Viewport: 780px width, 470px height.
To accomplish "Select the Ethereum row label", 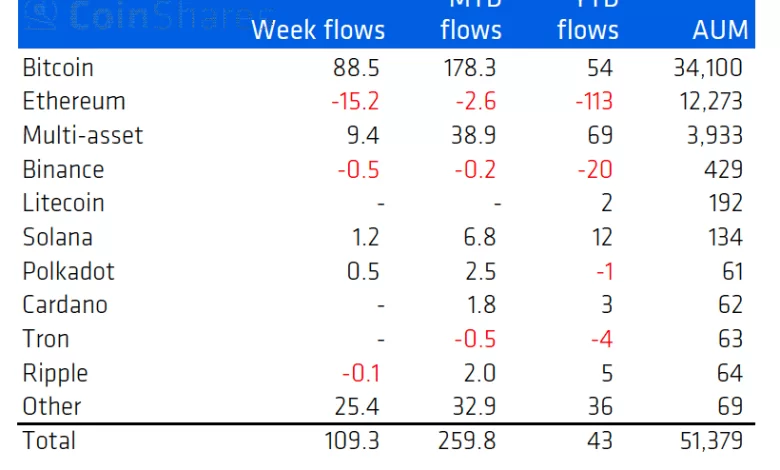I will click(74, 102).
